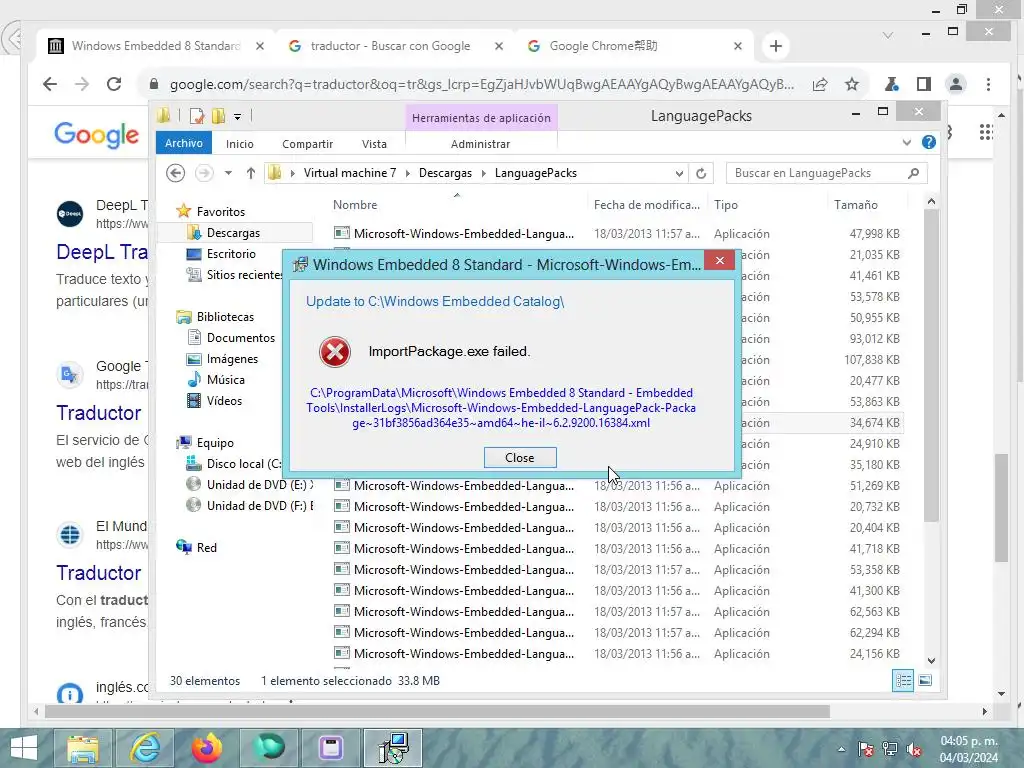Click the Google logo on search page

click(x=97, y=135)
